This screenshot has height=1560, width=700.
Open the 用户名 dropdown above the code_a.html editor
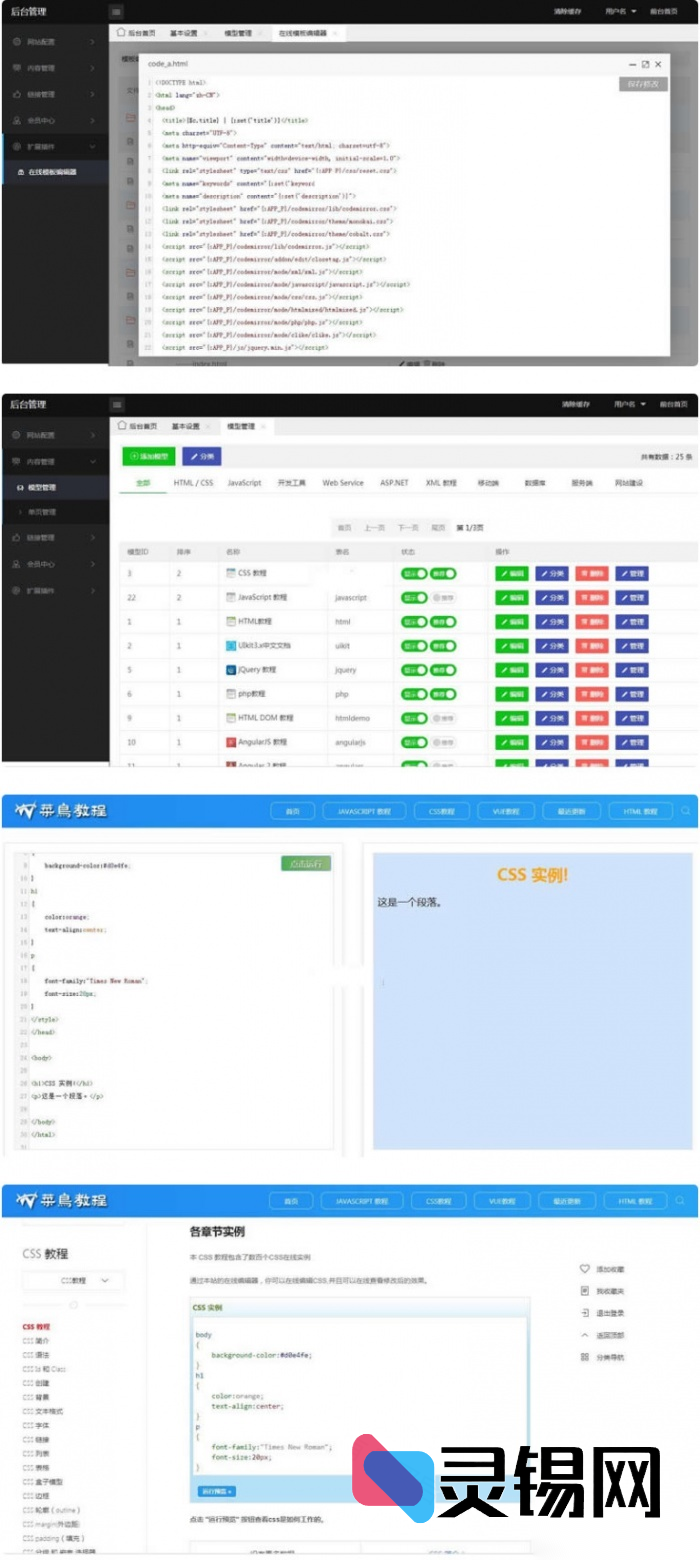coord(620,12)
